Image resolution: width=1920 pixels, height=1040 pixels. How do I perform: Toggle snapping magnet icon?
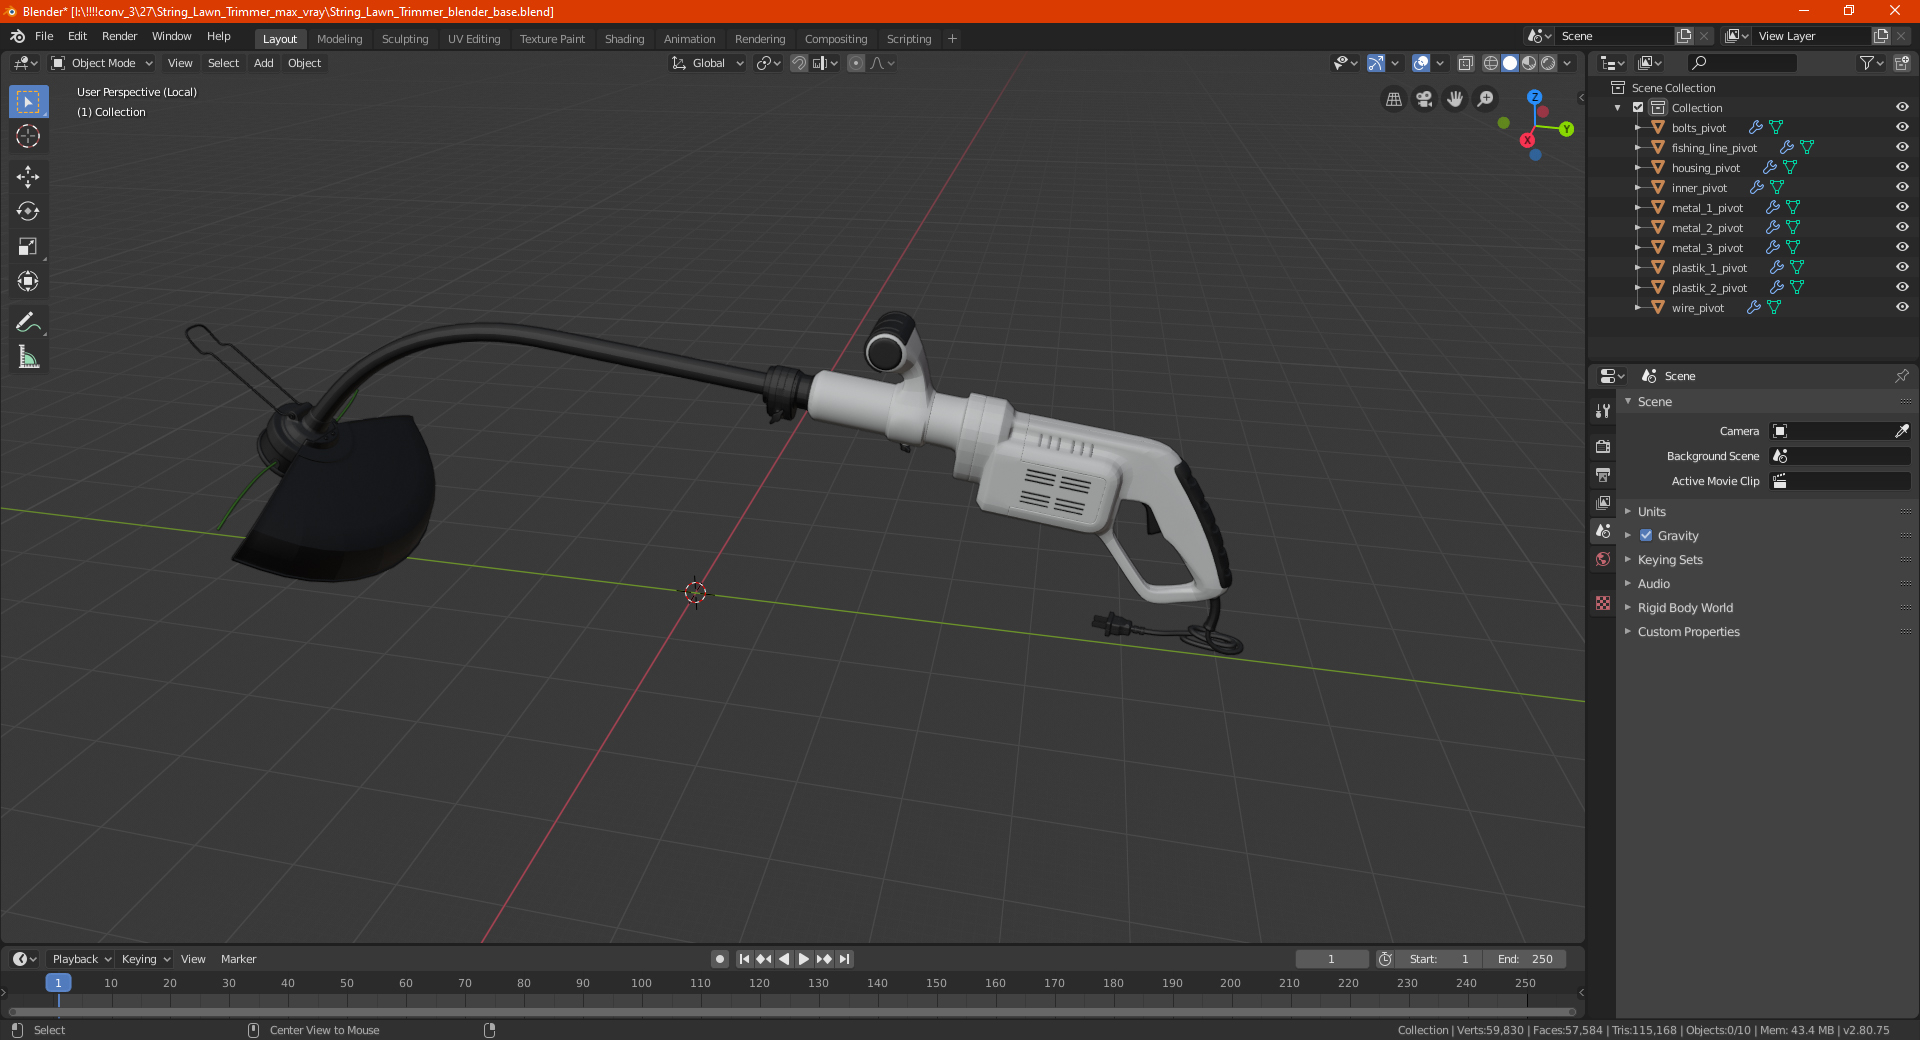click(x=799, y=63)
